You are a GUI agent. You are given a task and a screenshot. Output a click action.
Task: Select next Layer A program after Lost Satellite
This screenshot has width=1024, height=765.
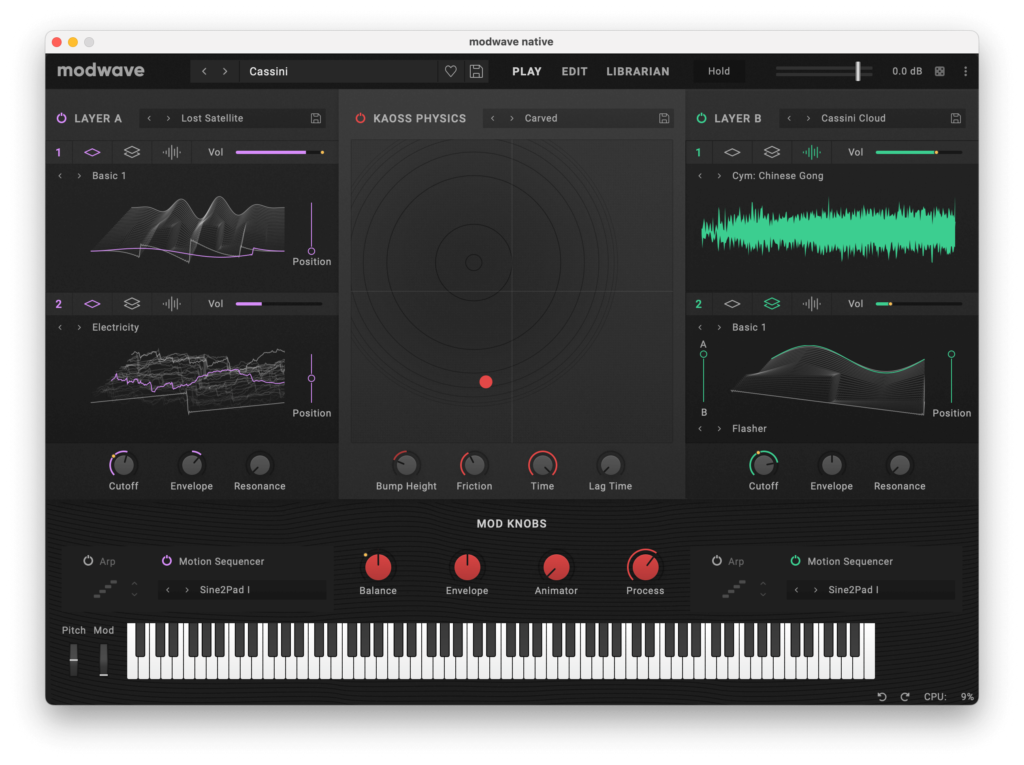168,118
